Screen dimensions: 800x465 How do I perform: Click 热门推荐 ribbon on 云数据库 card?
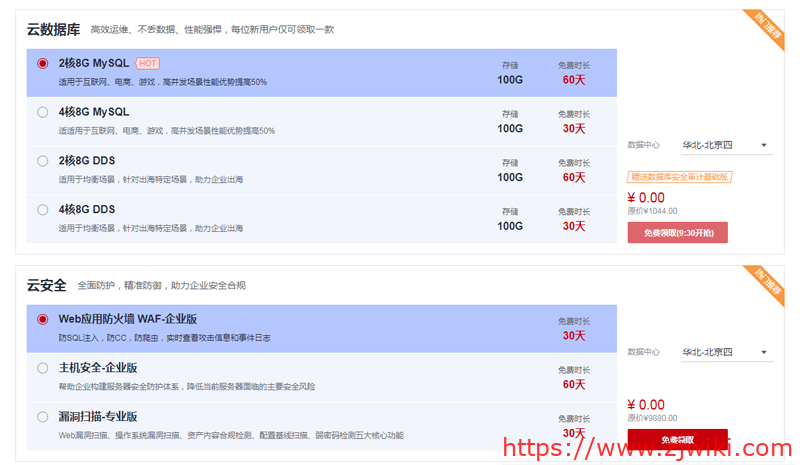(x=767, y=27)
